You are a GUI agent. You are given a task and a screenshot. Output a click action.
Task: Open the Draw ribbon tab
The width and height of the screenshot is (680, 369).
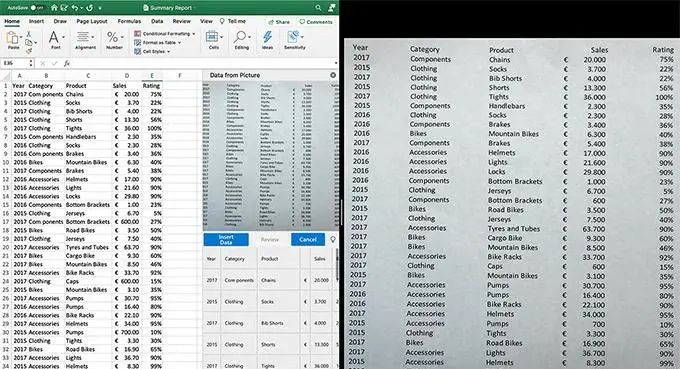[60, 21]
